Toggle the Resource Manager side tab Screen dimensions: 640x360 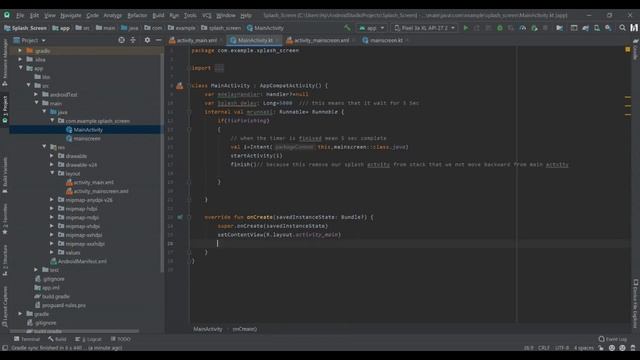(x=5, y=62)
